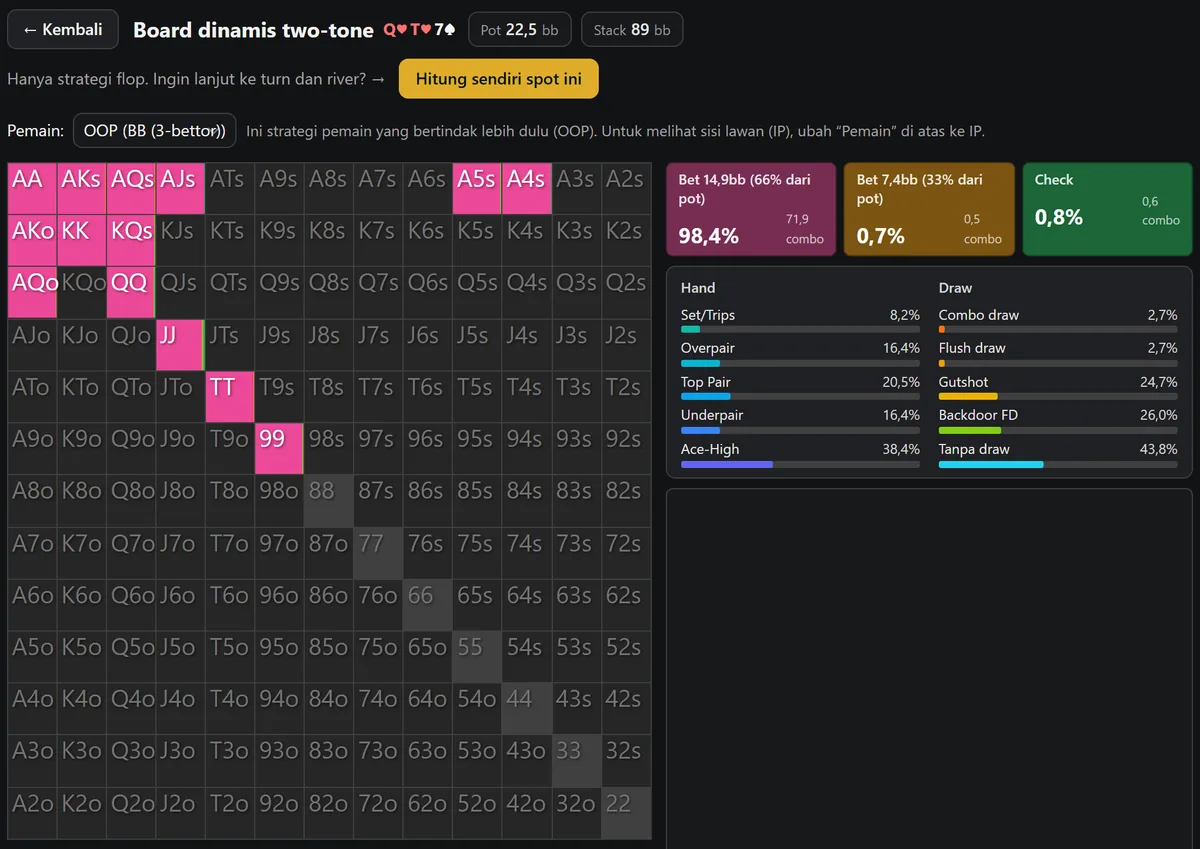
Task: Select the 22 hand cell
Action: 626,813
